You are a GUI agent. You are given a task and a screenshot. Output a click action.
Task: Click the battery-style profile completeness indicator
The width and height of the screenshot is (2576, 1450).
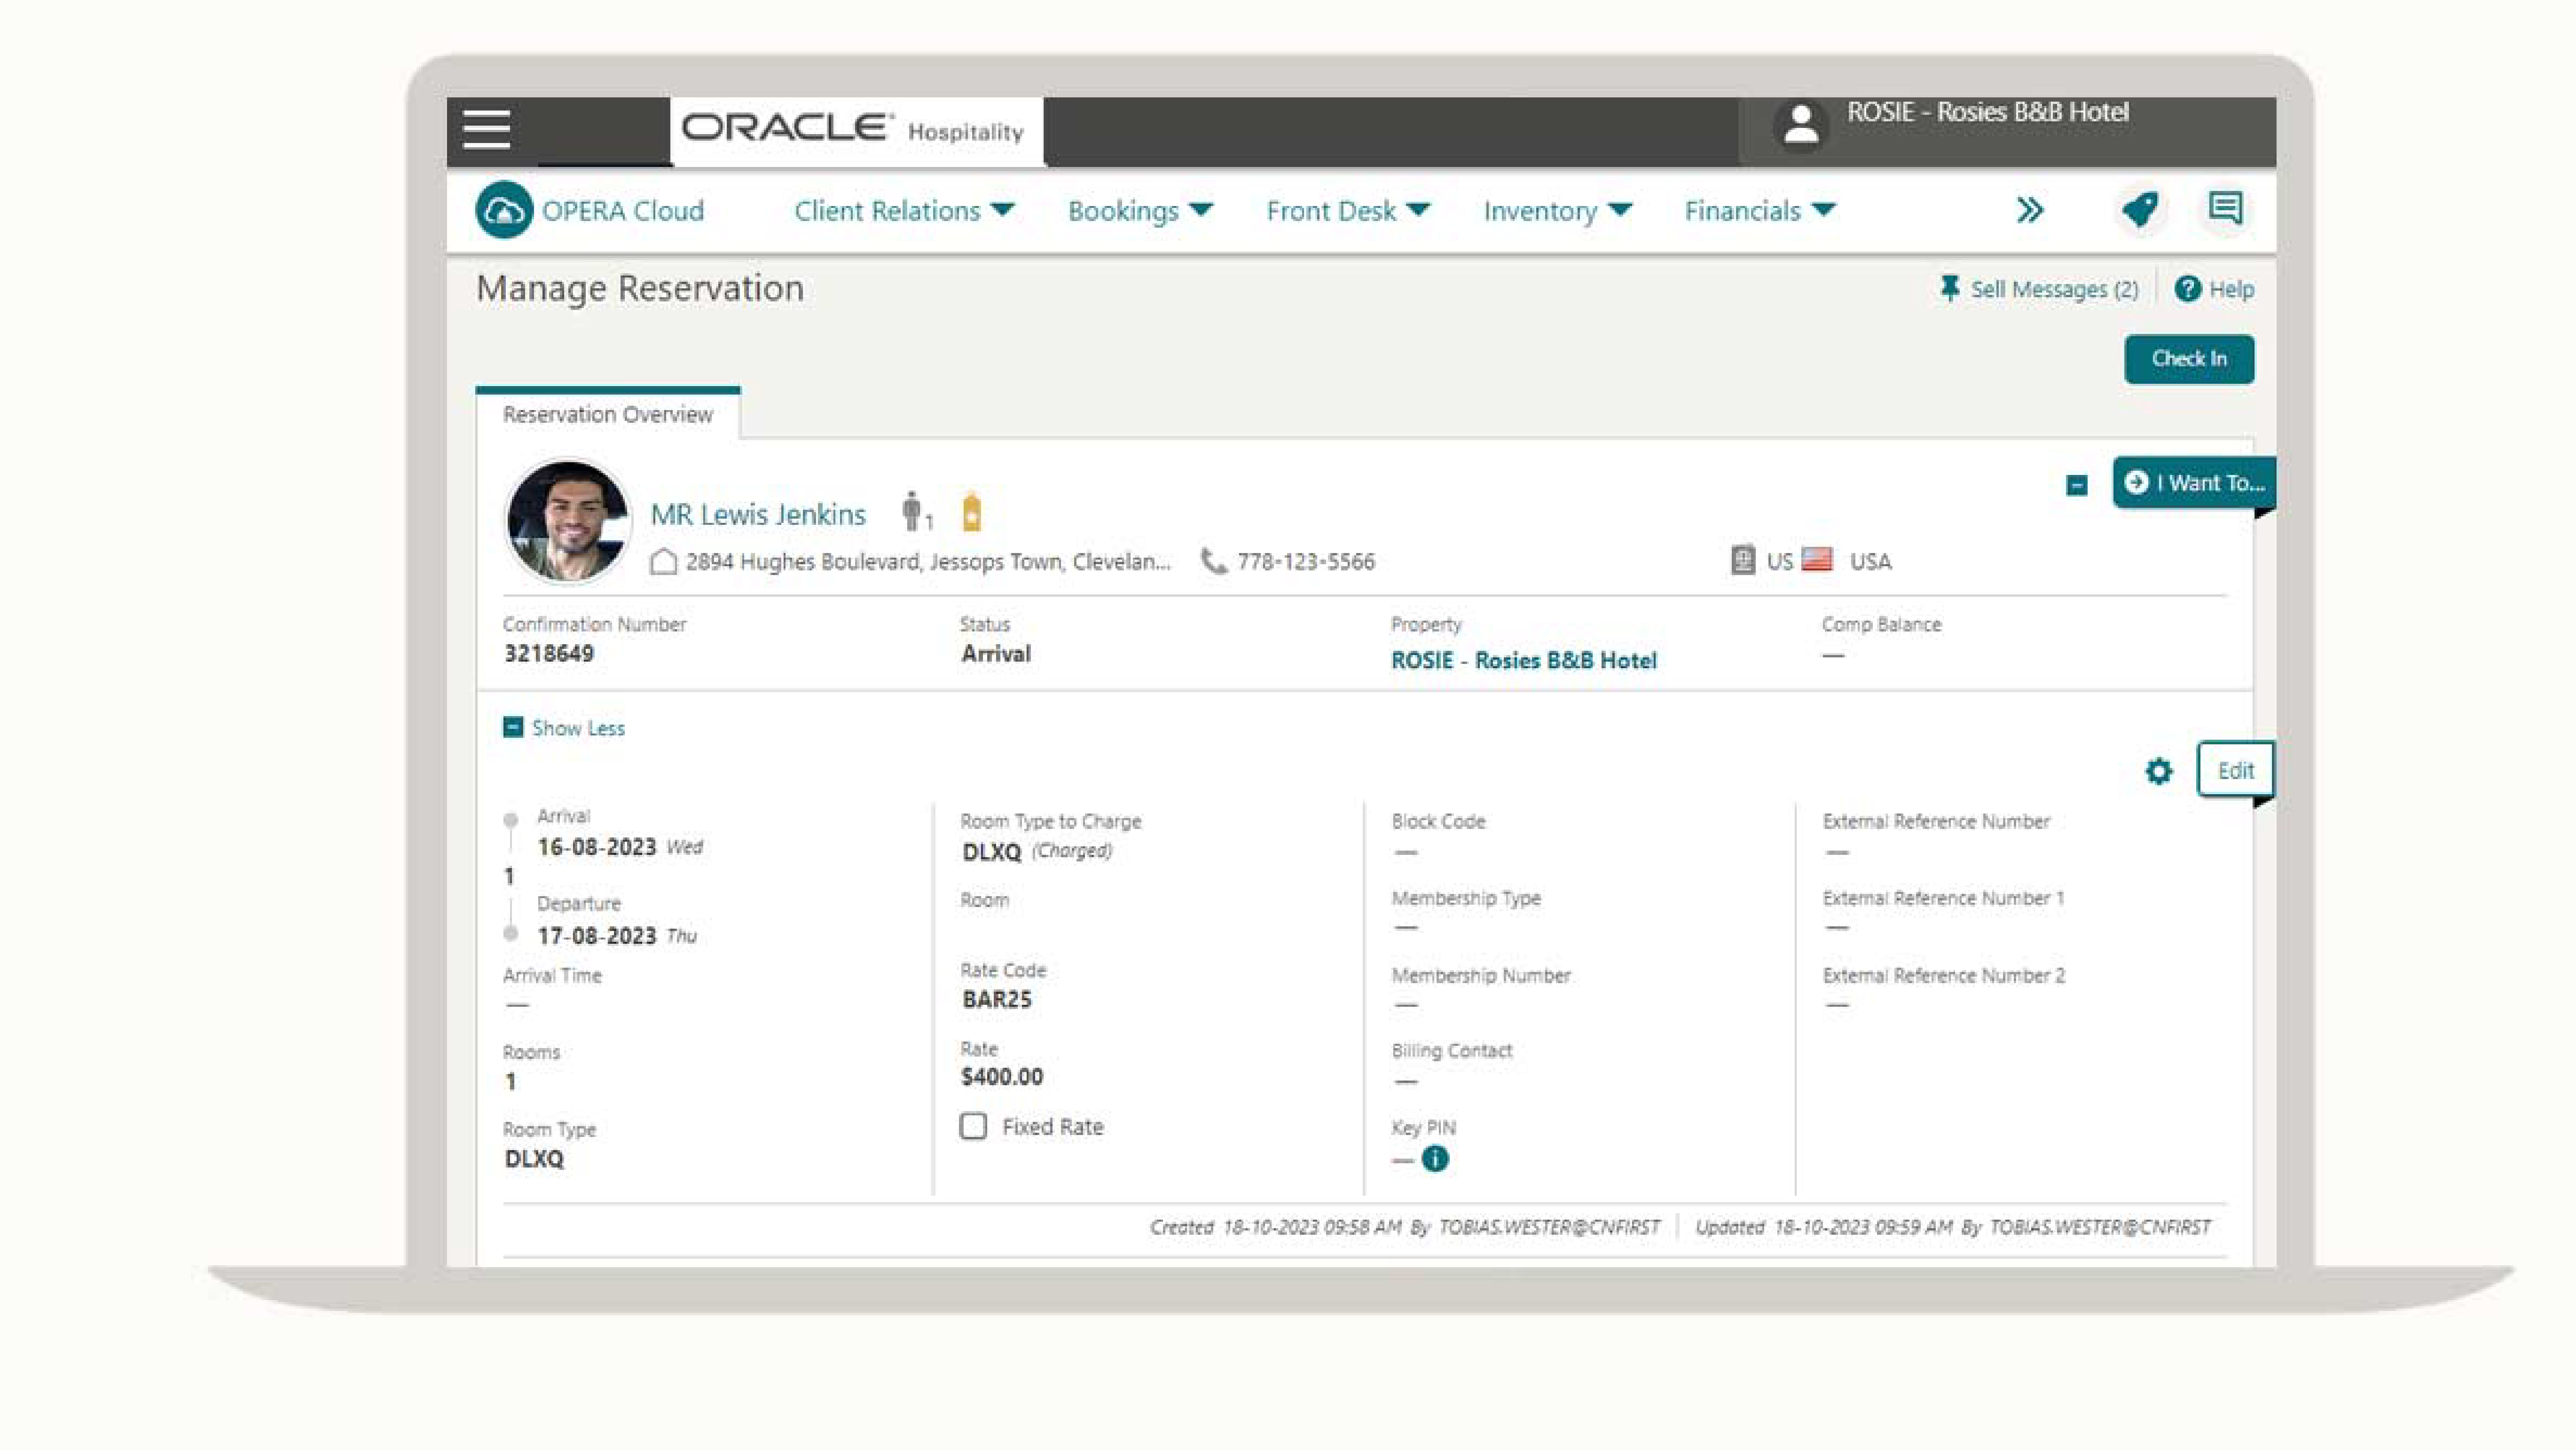(x=971, y=511)
